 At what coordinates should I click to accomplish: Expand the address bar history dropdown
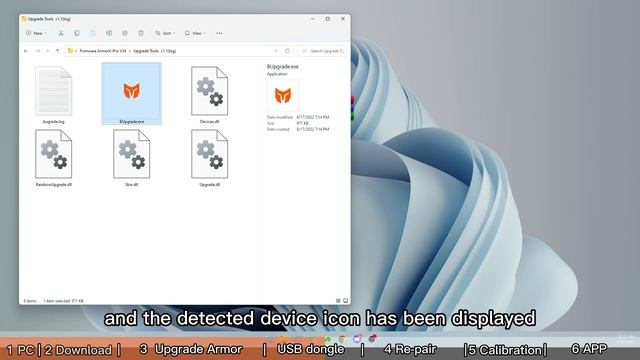[x=276, y=51]
